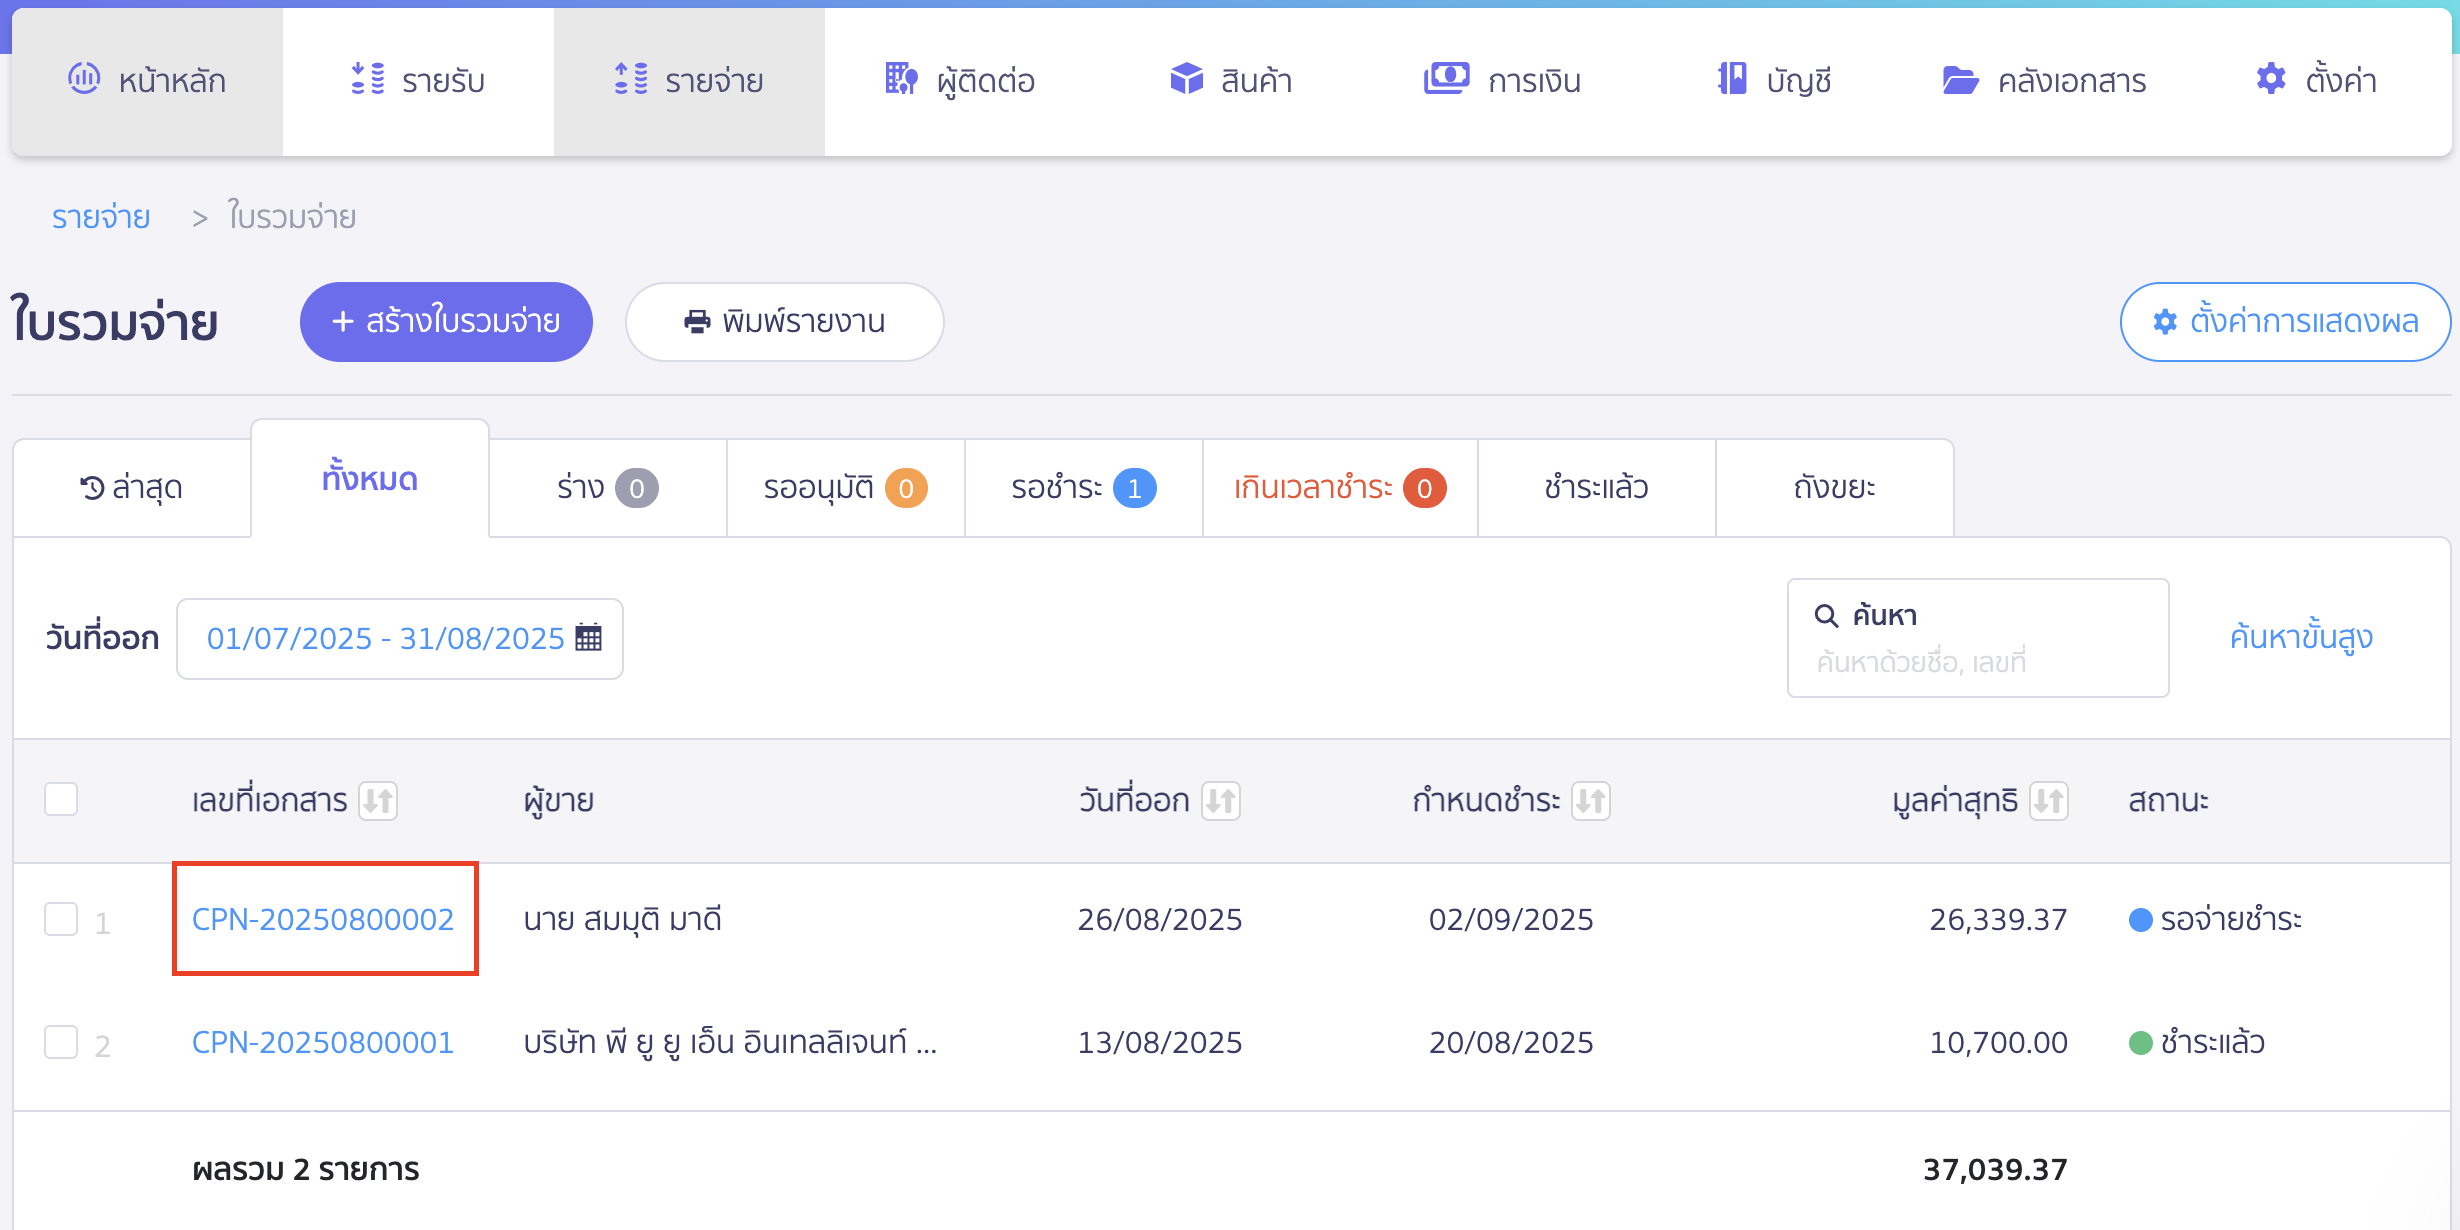Open document CPN-20250800002
Image resolution: width=2460 pixels, height=1230 pixels.
tap(323, 919)
